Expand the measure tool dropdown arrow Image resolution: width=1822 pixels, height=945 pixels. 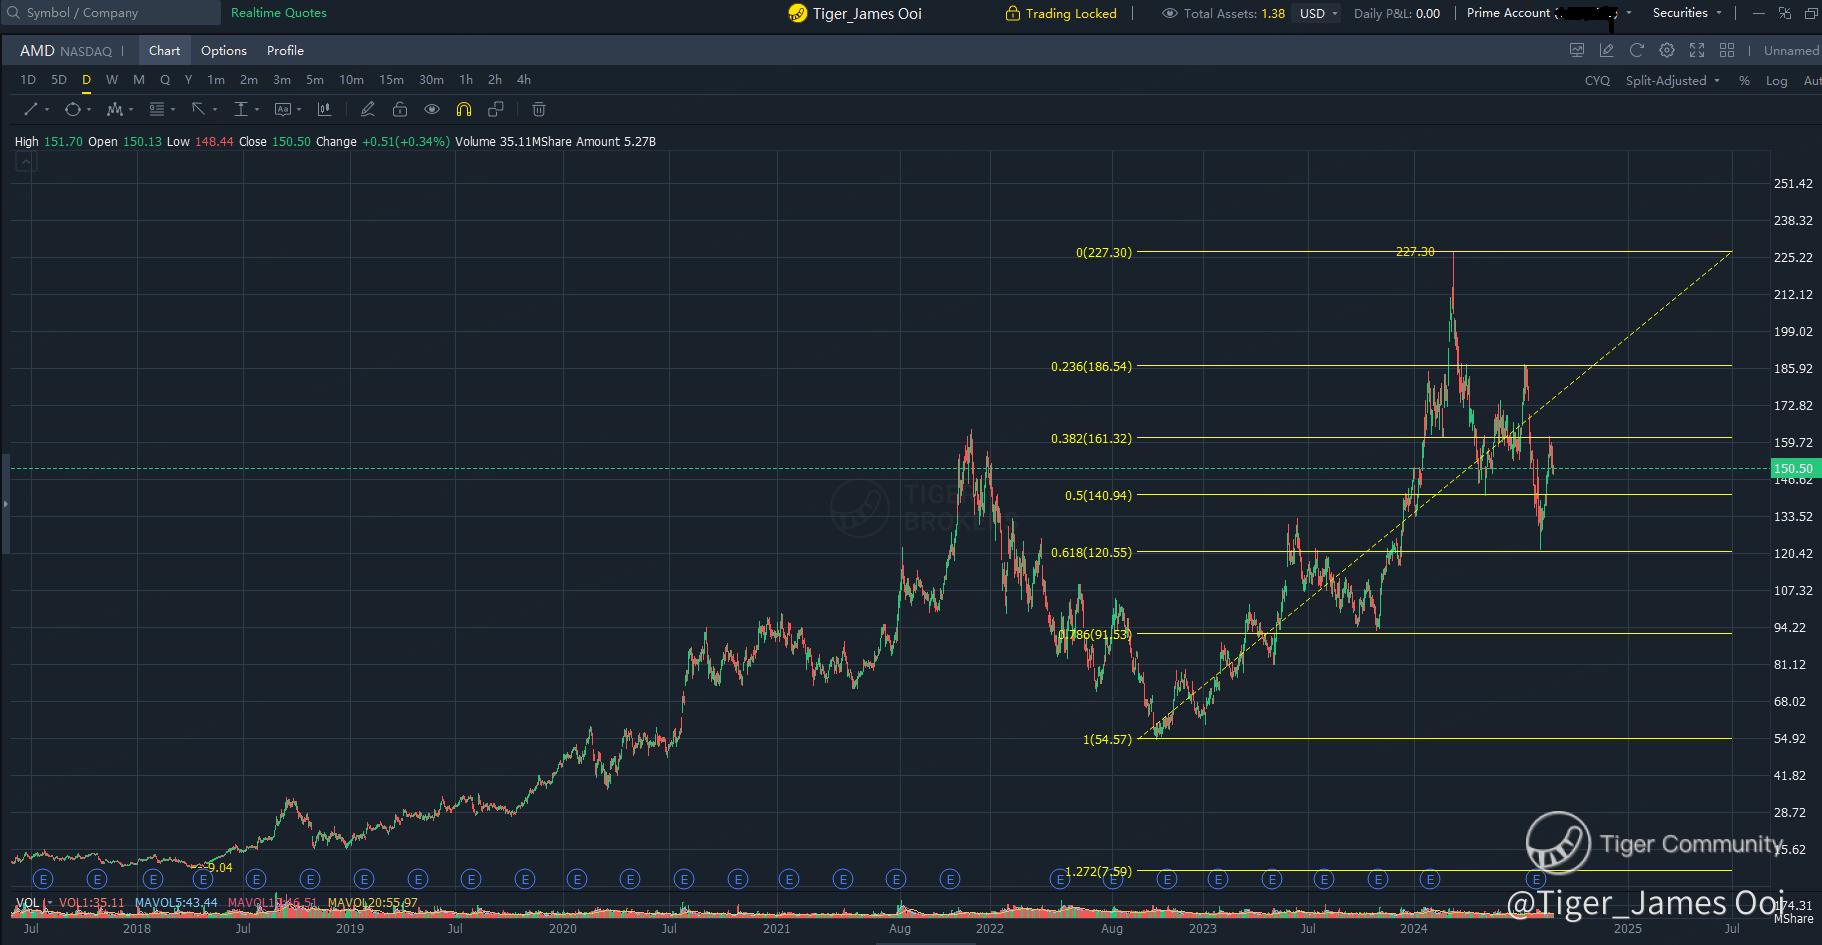coord(257,110)
